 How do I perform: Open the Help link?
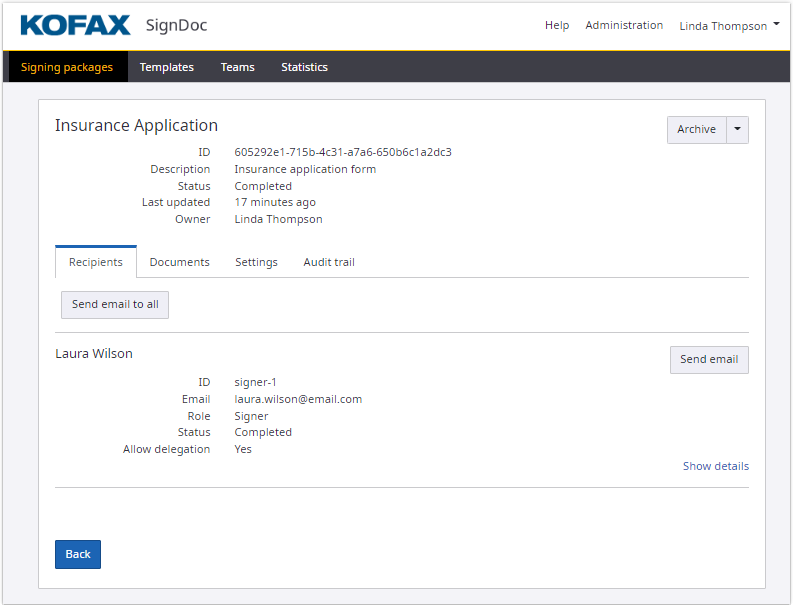(557, 26)
